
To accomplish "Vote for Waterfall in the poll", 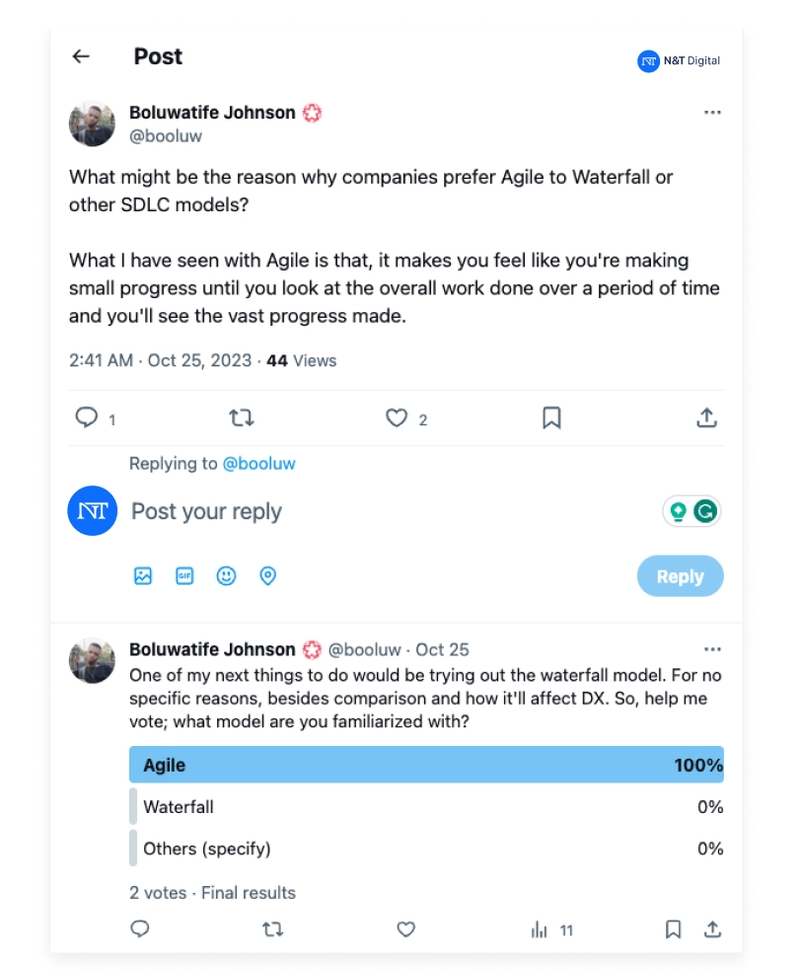I will pyautogui.click(x=425, y=807).
